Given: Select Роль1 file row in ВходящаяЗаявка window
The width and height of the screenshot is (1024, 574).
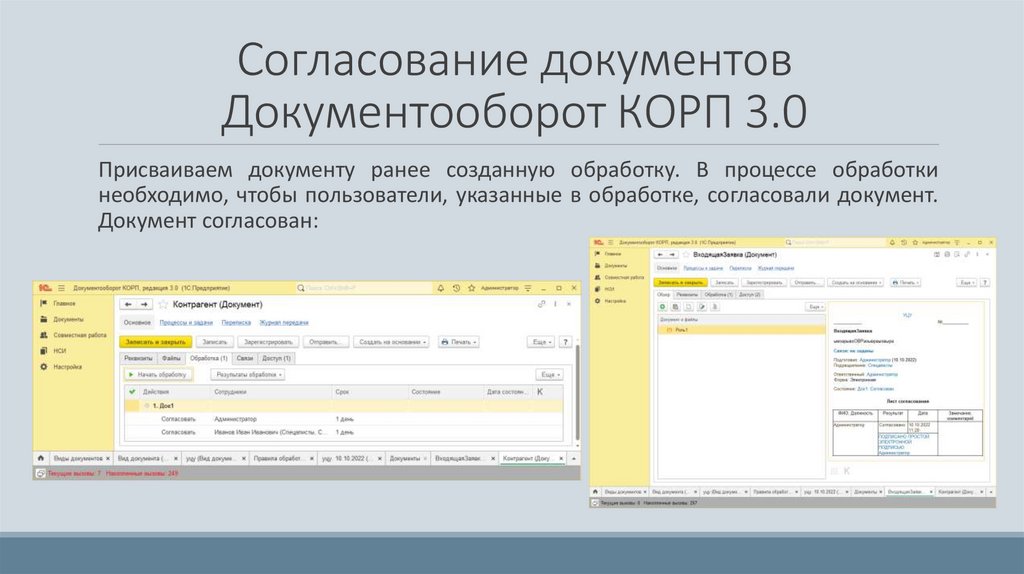Looking at the screenshot, I should pos(742,330).
